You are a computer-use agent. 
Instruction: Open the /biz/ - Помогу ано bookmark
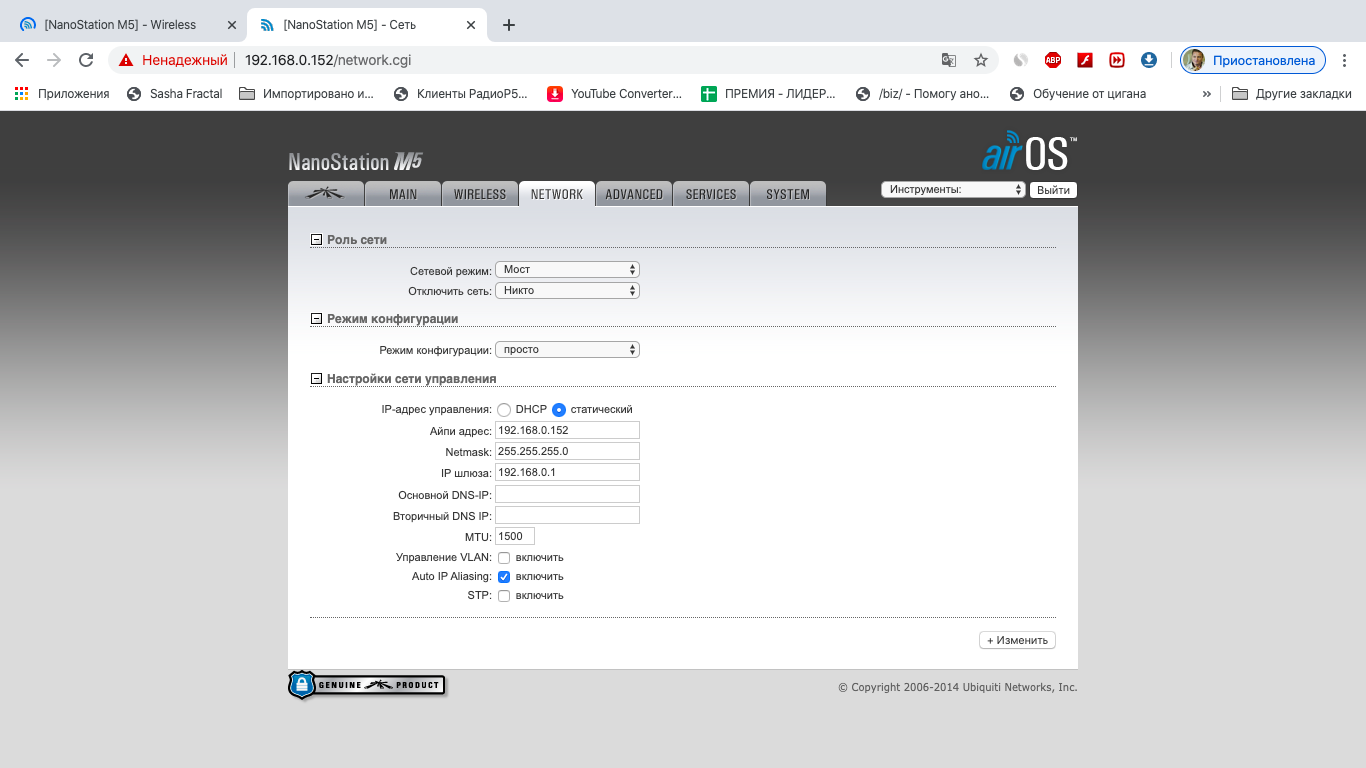(x=923, y=94)
